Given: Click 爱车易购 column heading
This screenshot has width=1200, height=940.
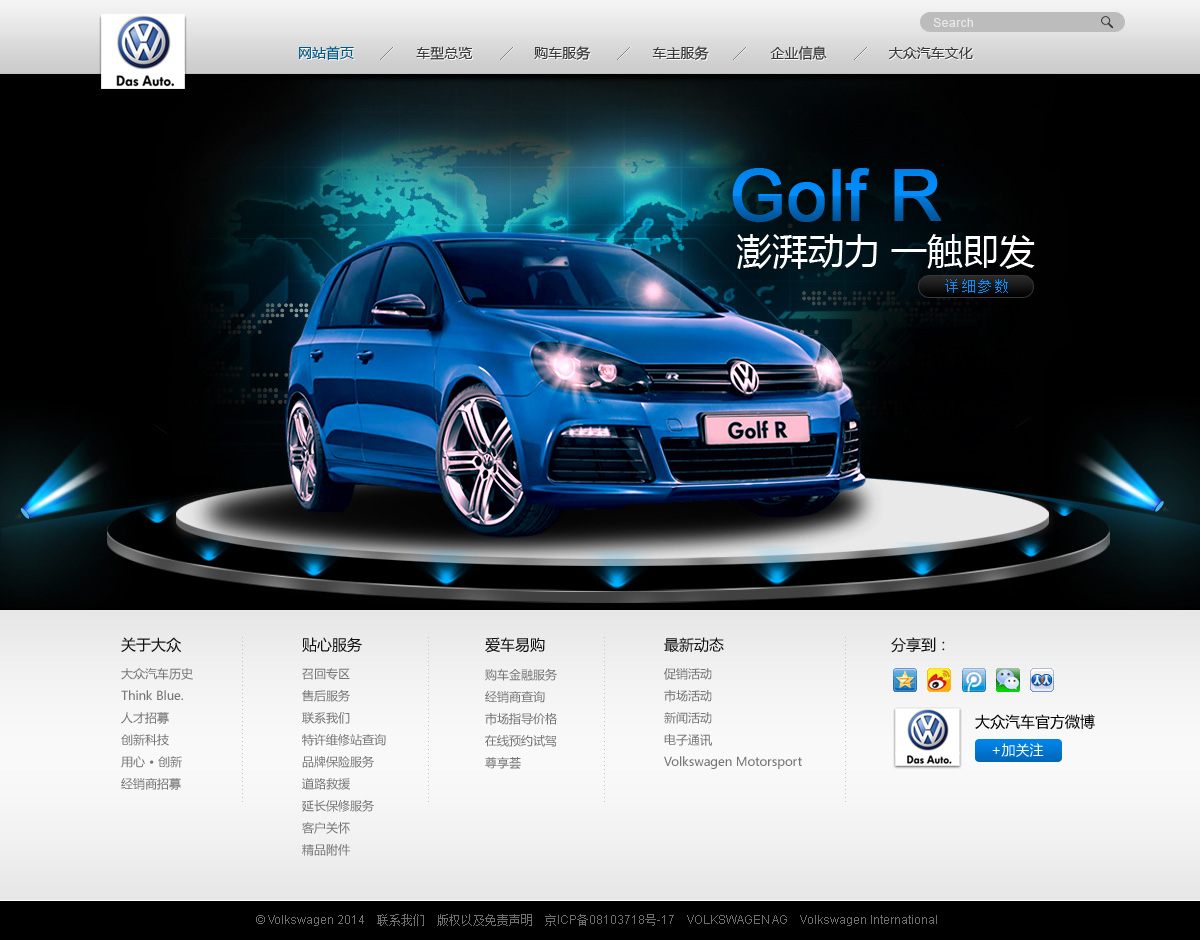Looking at the screenshot, I should pyautogui.click(x=515, y=645).
